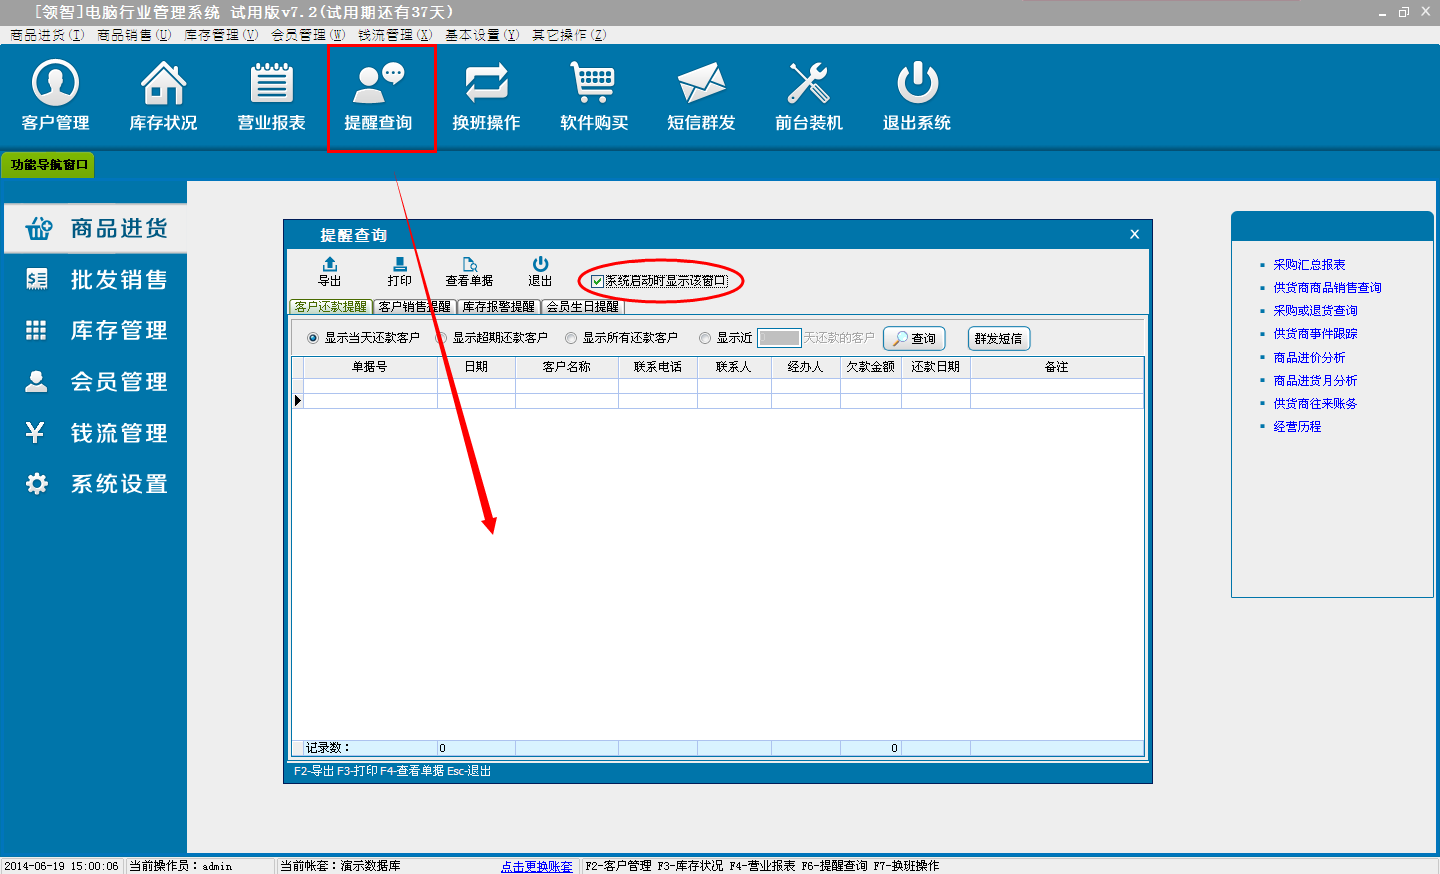Choose the 显示近 days radio button
1440x874 pixels.
click(x=705, y=338)
